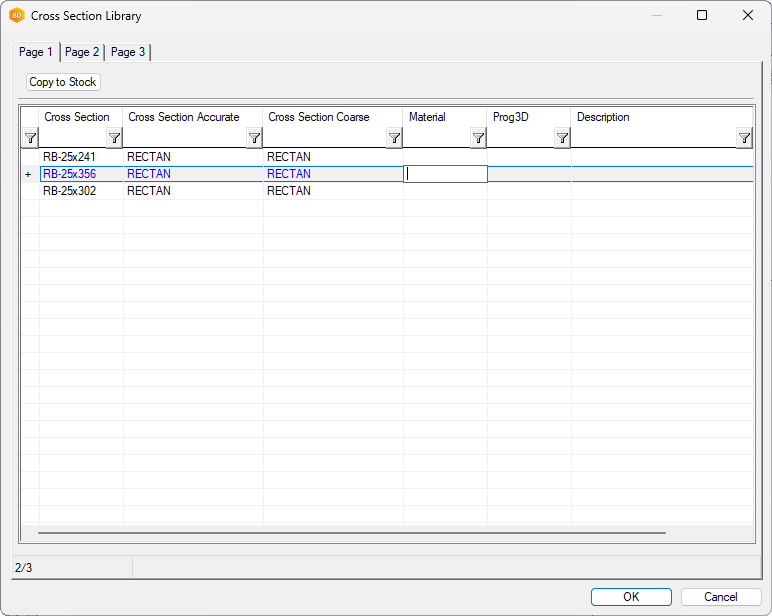The image size is (772, 616).
Task: Click the Cross Section Accurate filter icon
Action: click(254, 138)
